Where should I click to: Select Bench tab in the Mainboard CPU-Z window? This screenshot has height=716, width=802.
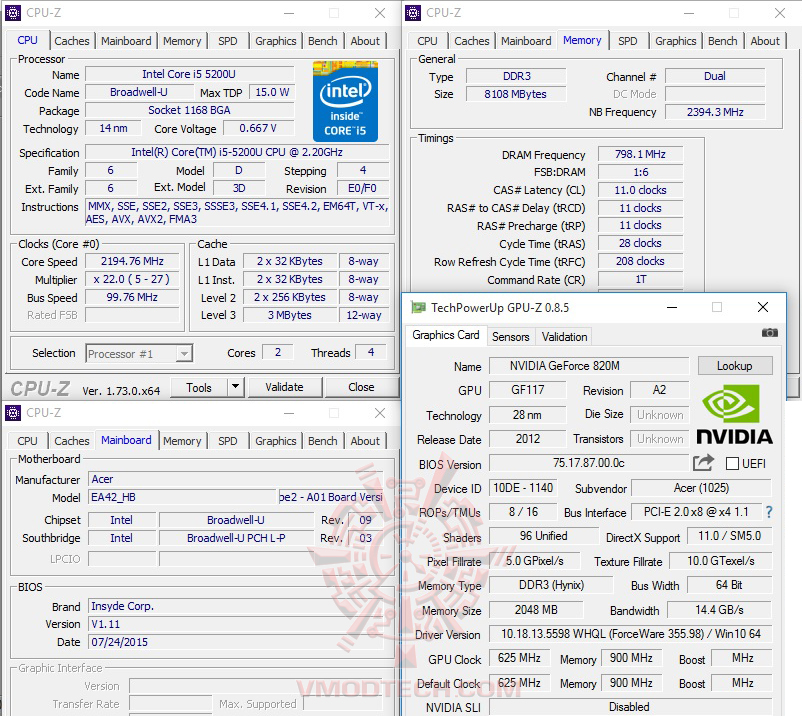pyautogui.click(x=323, y=441)
